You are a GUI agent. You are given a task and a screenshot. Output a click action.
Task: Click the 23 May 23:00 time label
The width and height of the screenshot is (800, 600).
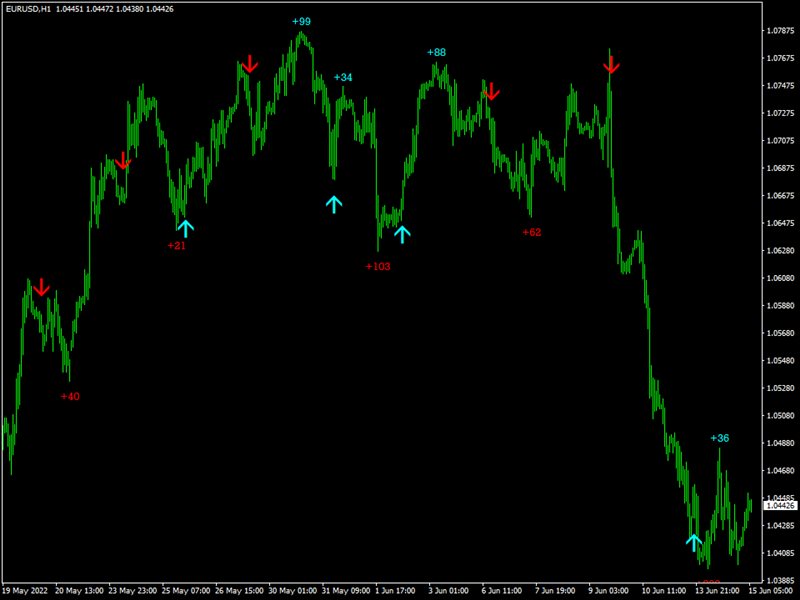(x=133, y=591)
